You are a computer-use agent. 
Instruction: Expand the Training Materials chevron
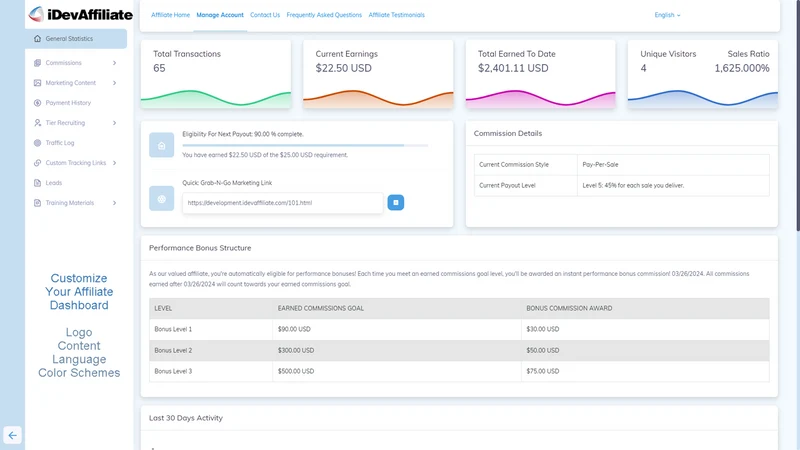(x=114, y=203)
